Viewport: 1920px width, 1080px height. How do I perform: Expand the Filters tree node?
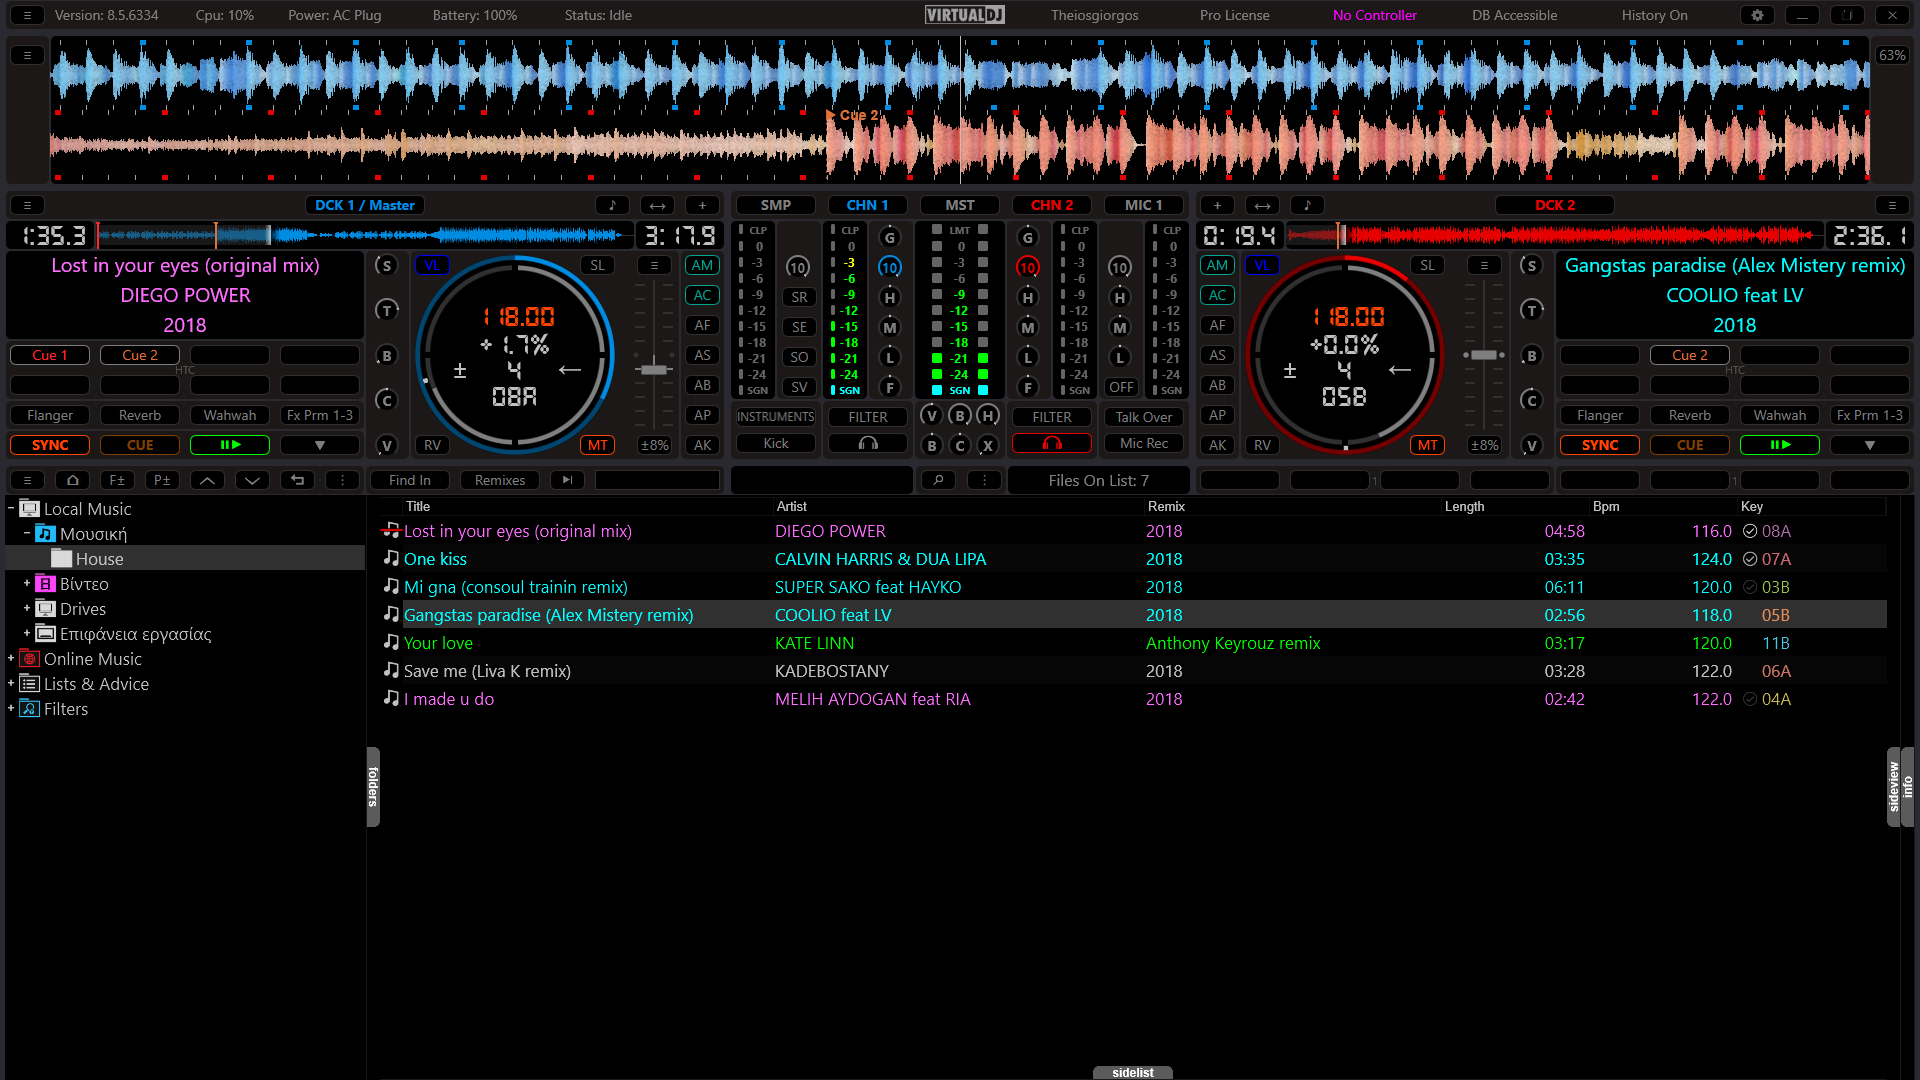[11, 708]
